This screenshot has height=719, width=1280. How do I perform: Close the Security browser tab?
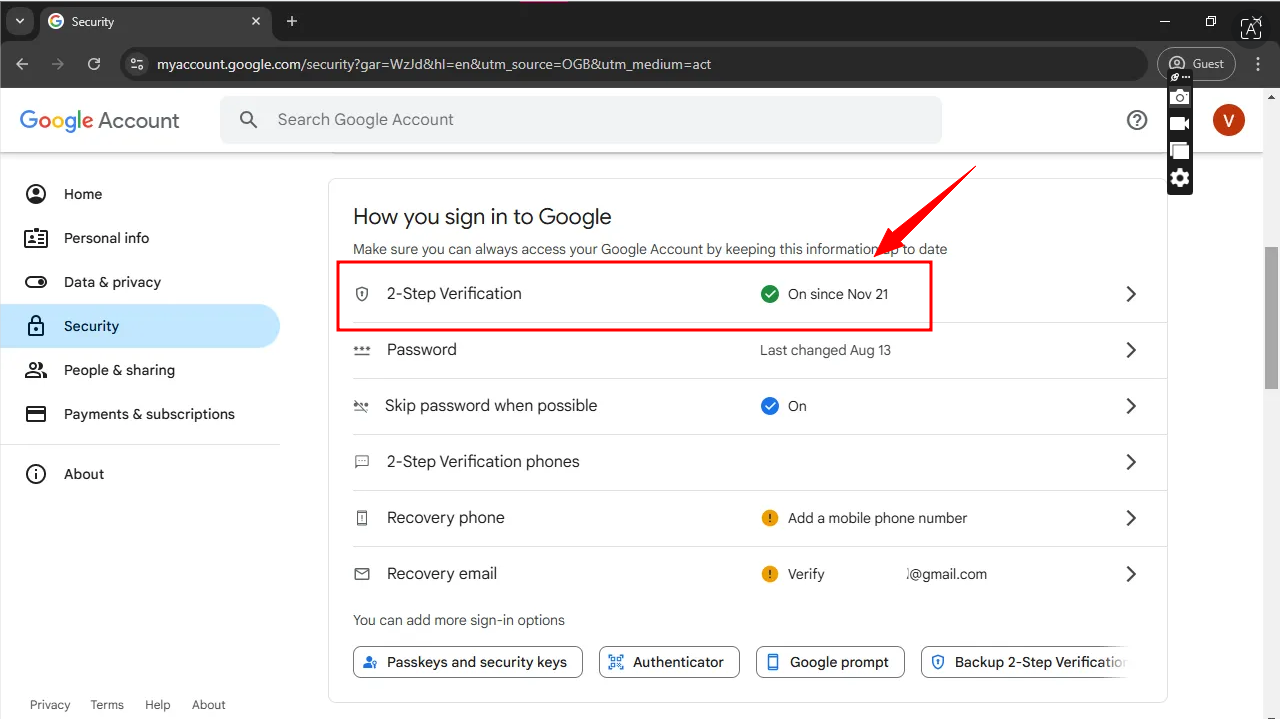pos(256,21)
